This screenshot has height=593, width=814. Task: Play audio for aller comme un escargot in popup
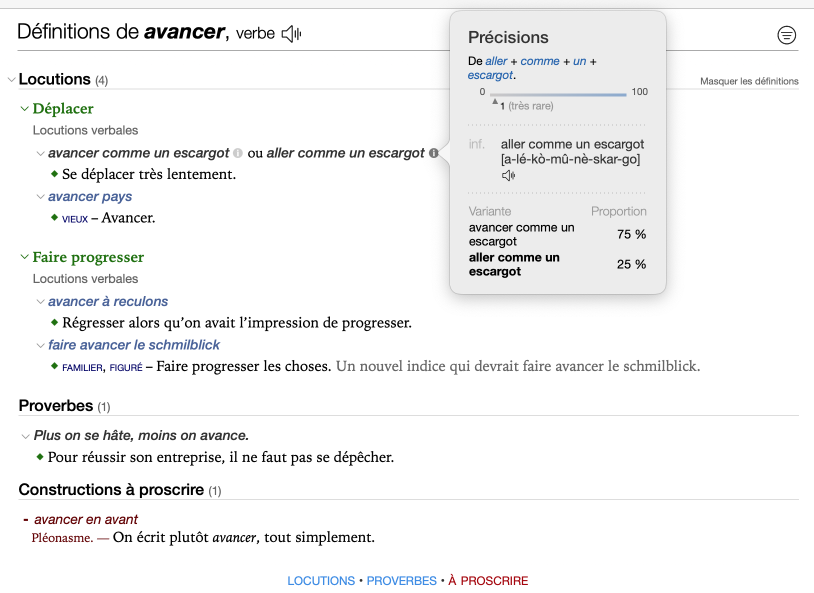509,176
